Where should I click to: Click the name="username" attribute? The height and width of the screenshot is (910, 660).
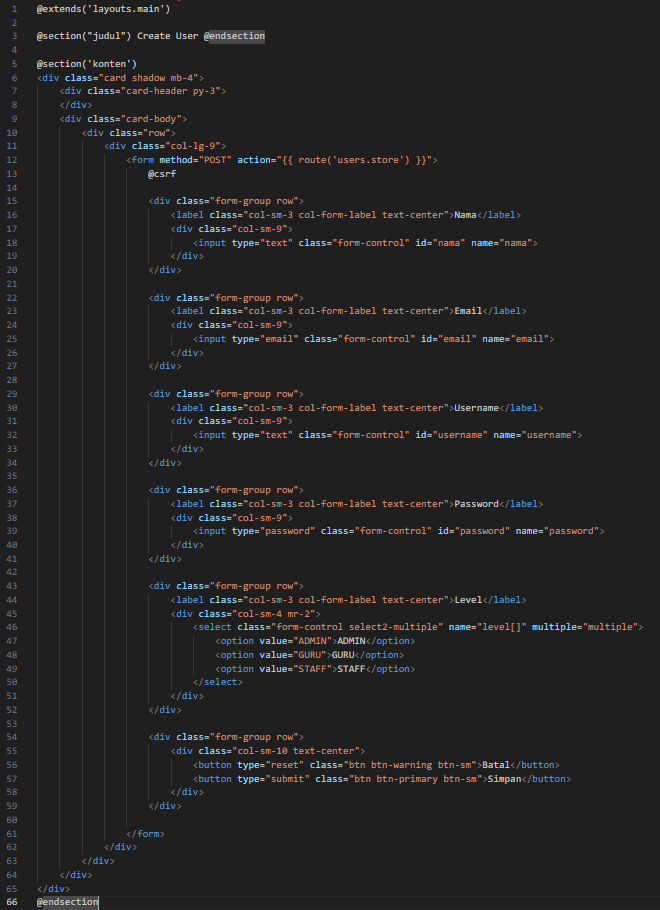pos(535,435)
